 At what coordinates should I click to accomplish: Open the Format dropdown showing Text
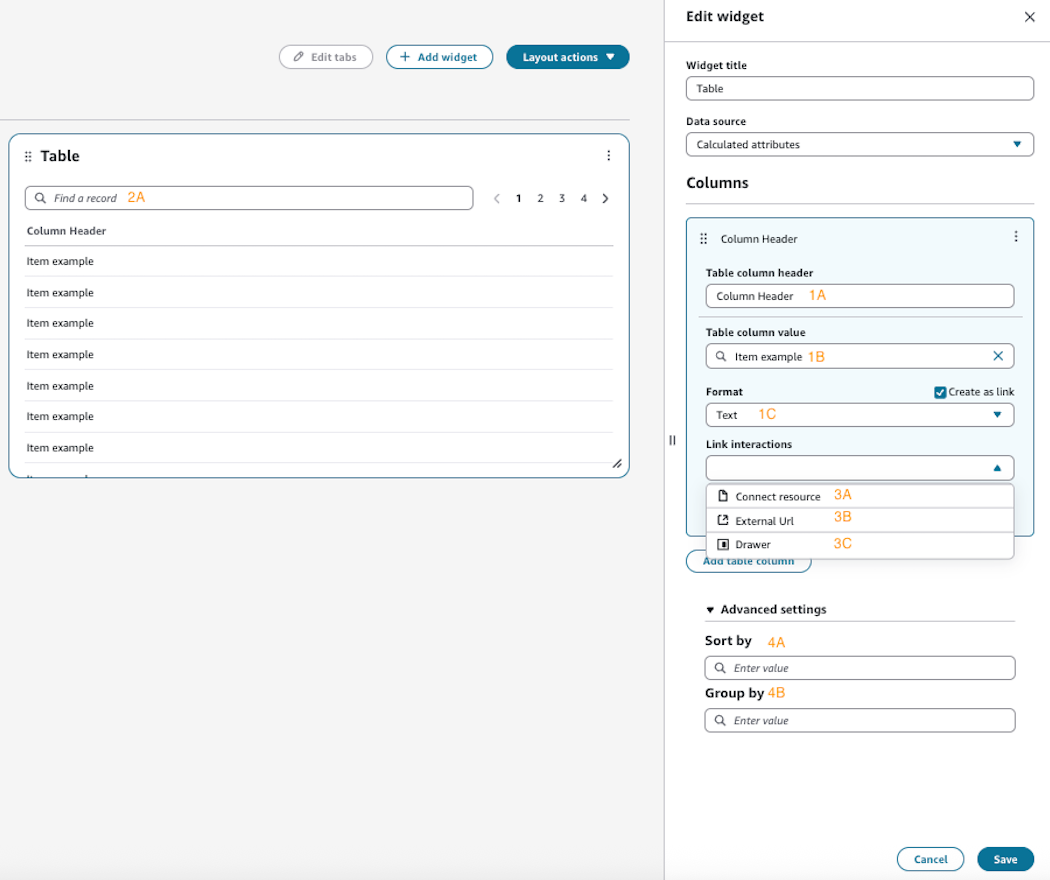859,414
